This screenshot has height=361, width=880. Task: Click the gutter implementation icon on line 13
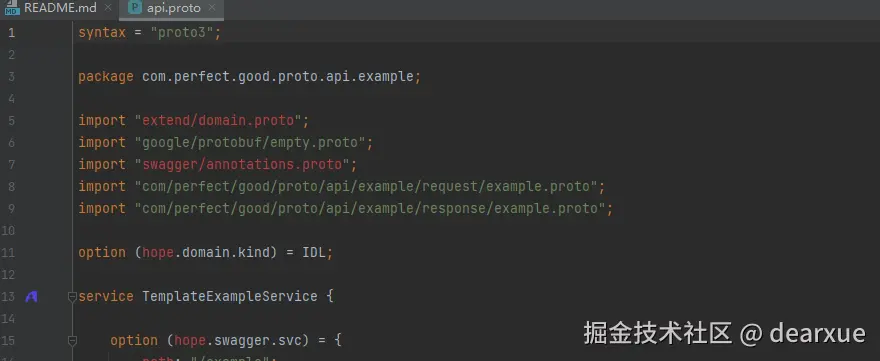tap(31, 296)
